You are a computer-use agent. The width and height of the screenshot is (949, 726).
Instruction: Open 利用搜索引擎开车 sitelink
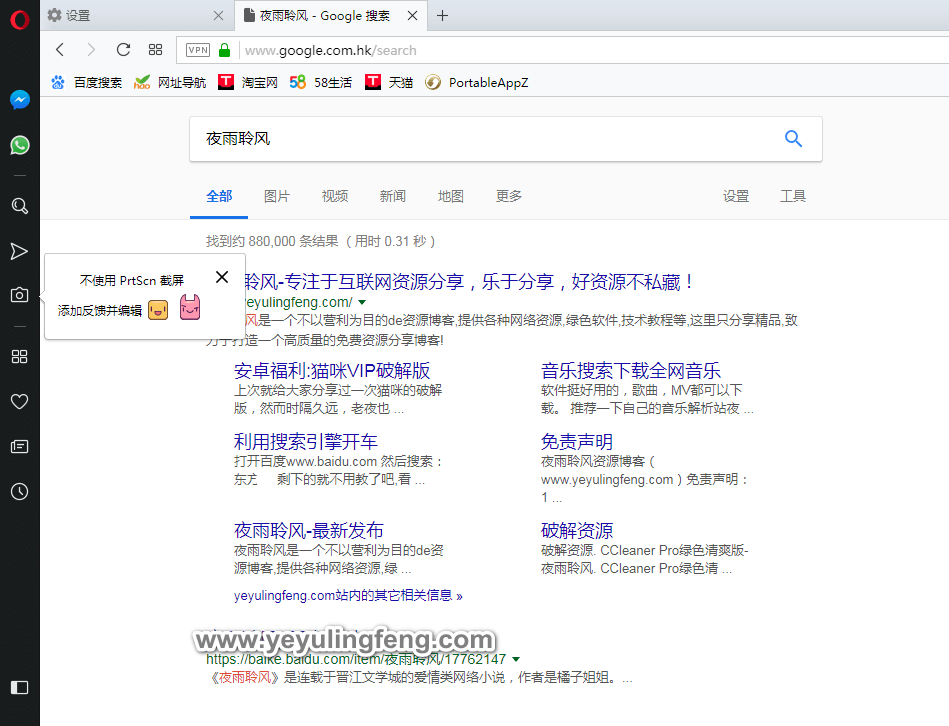pos(306,442)
